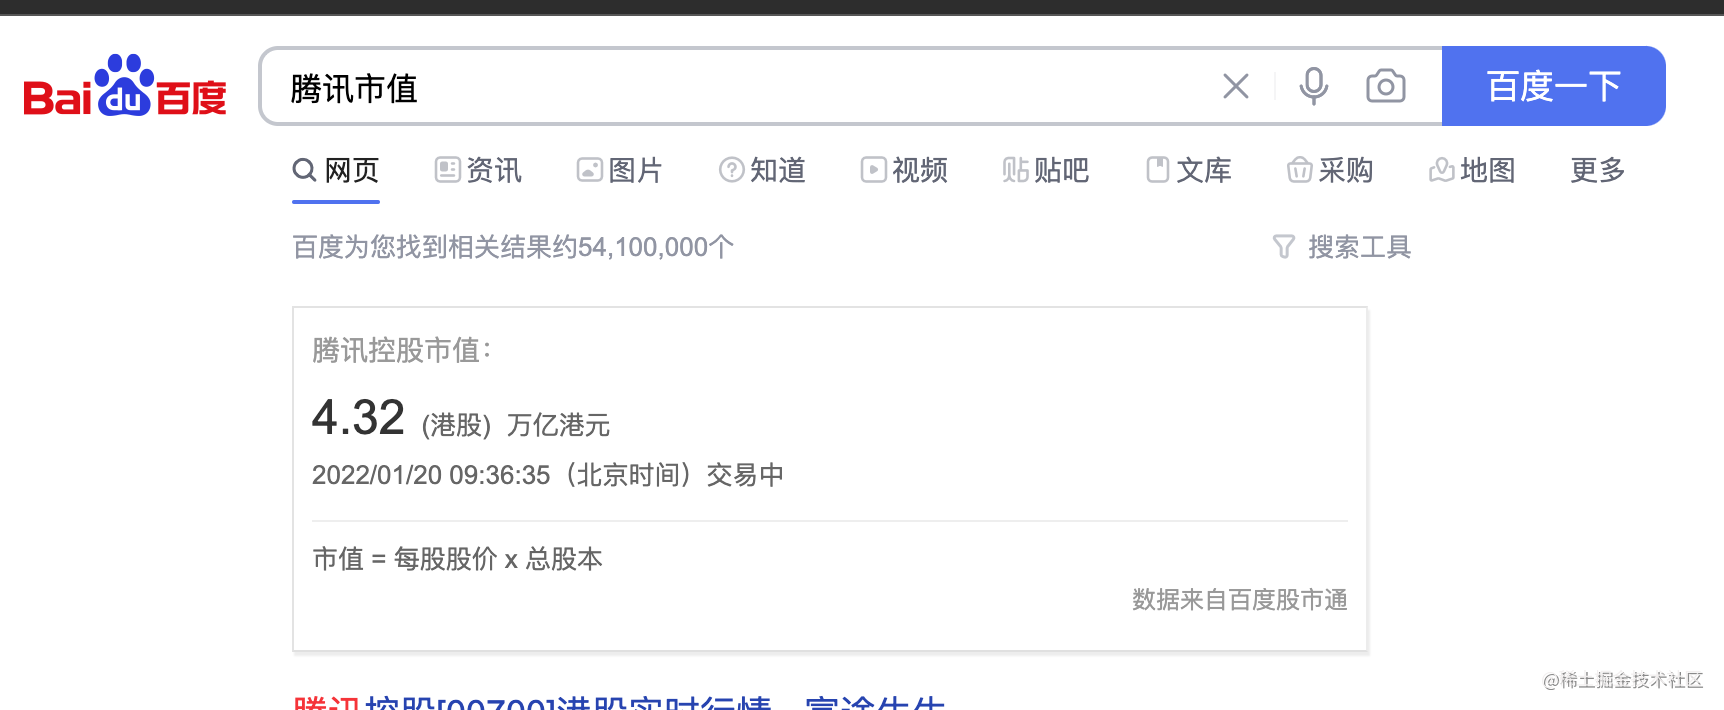Expand the 更多 menu
Screen dimensions: 1724x710
[x=1598, y=171]
